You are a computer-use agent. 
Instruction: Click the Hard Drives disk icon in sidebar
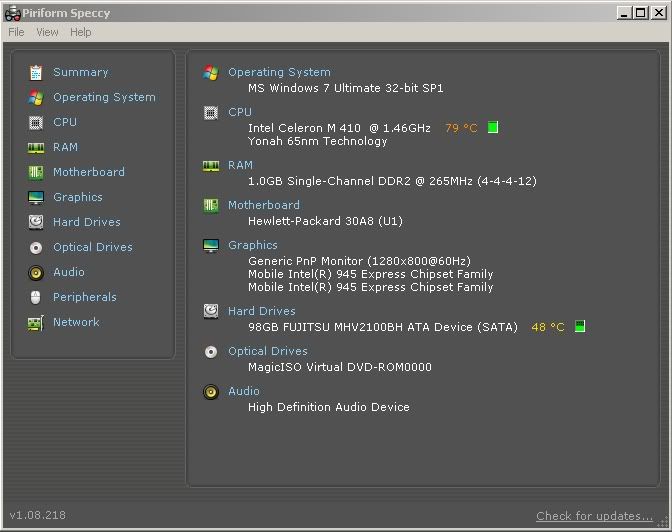(36, 222)
